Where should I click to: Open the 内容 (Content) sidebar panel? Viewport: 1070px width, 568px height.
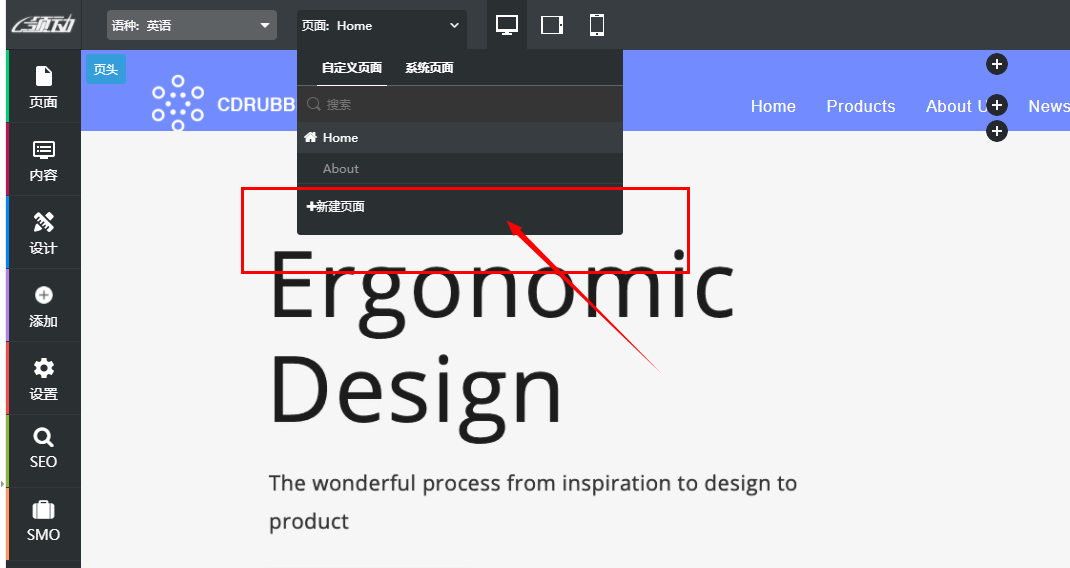pos(43,160)
